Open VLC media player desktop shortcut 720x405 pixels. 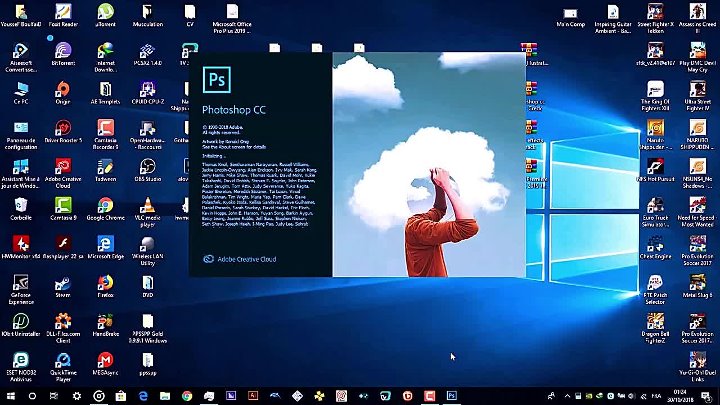click(x=147, y=206)
